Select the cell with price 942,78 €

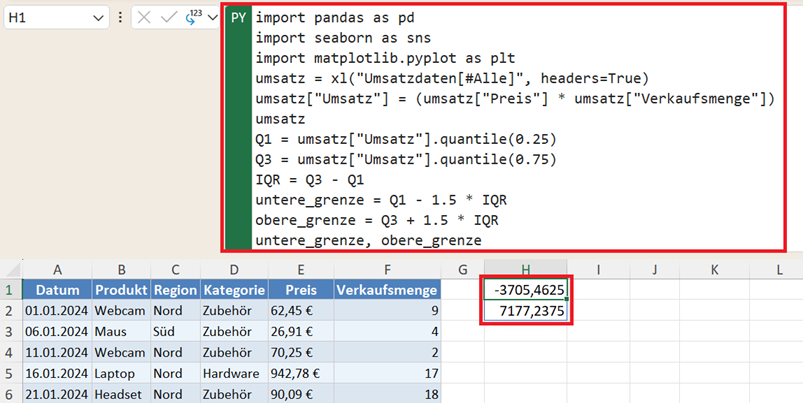[301, 374]
